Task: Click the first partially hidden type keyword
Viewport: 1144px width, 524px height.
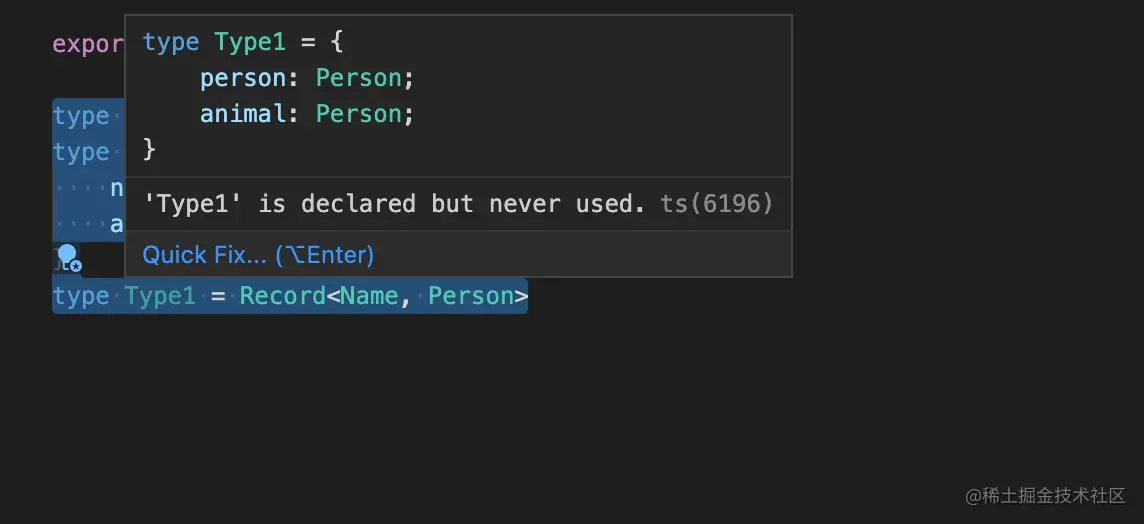Action: (x=81, y=116)
